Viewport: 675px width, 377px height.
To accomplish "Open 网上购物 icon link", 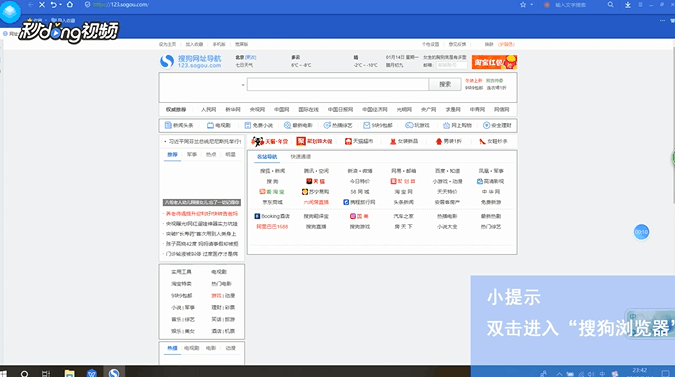I will click(x=457, y=125).
